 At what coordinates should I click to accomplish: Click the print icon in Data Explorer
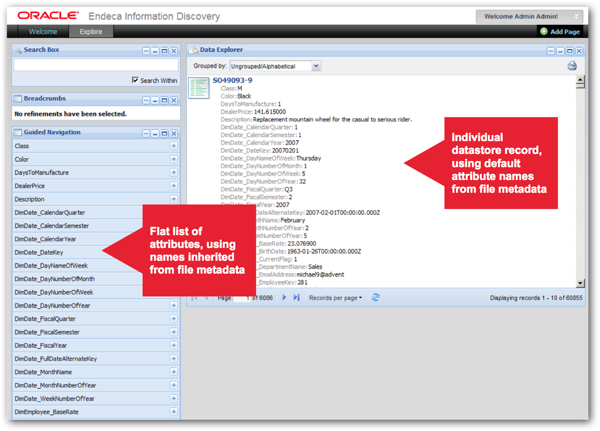[572, 66]
